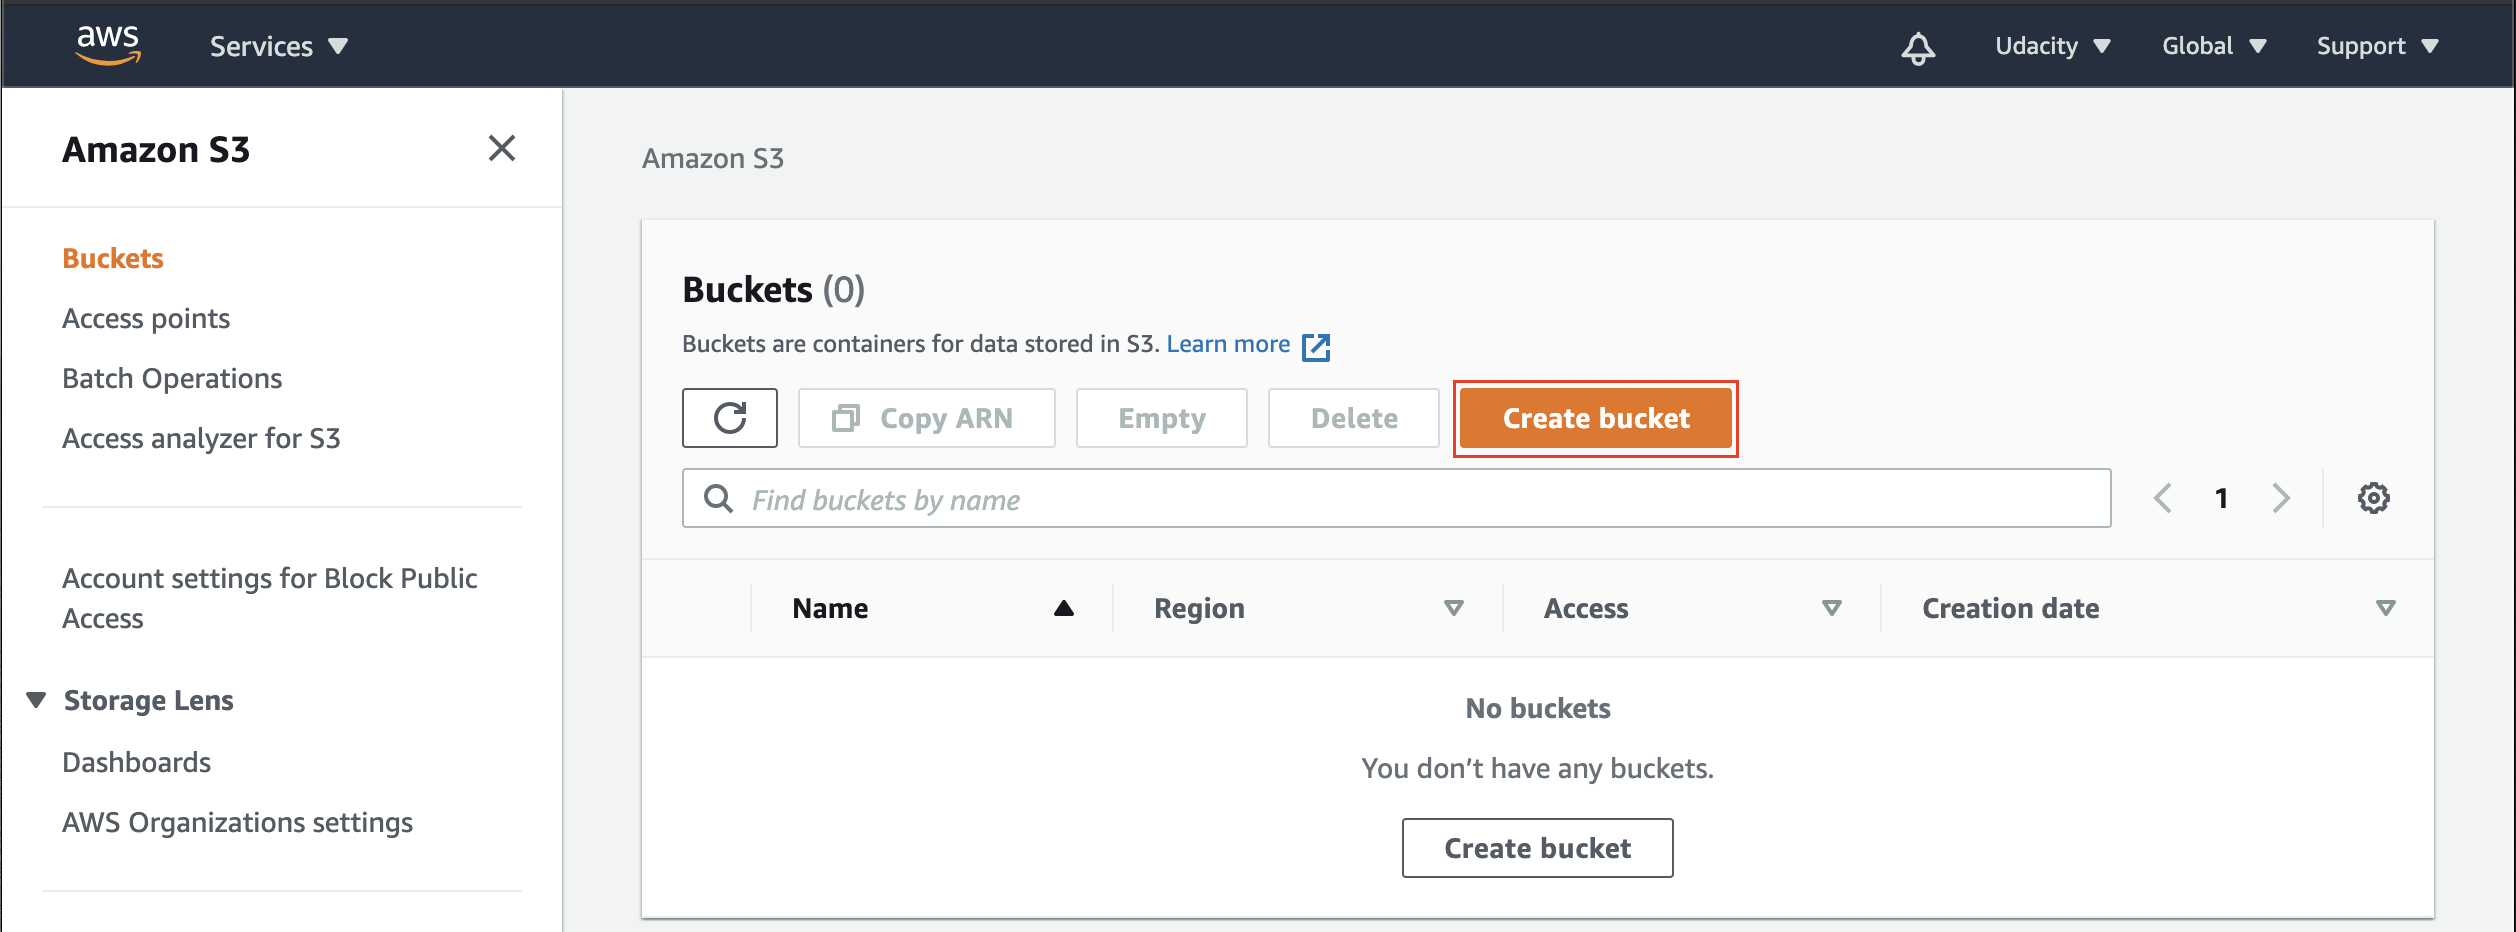Open Learn more external link icon
Screen dimensions: 2516x932
[x=1316, y=347]
